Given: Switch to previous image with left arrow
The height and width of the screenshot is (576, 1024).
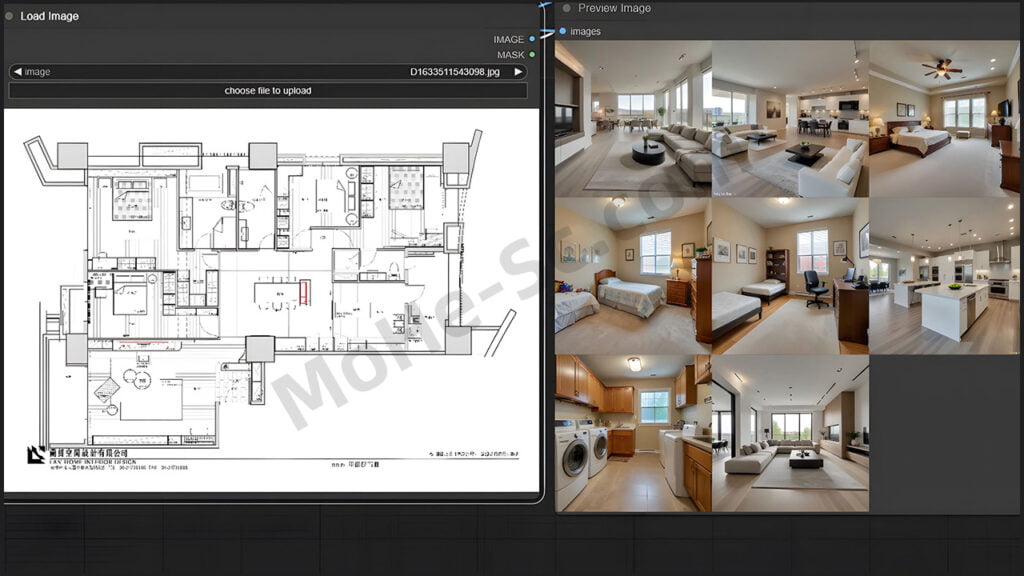Looking at the screenshot, I should [x=17, y=72].
